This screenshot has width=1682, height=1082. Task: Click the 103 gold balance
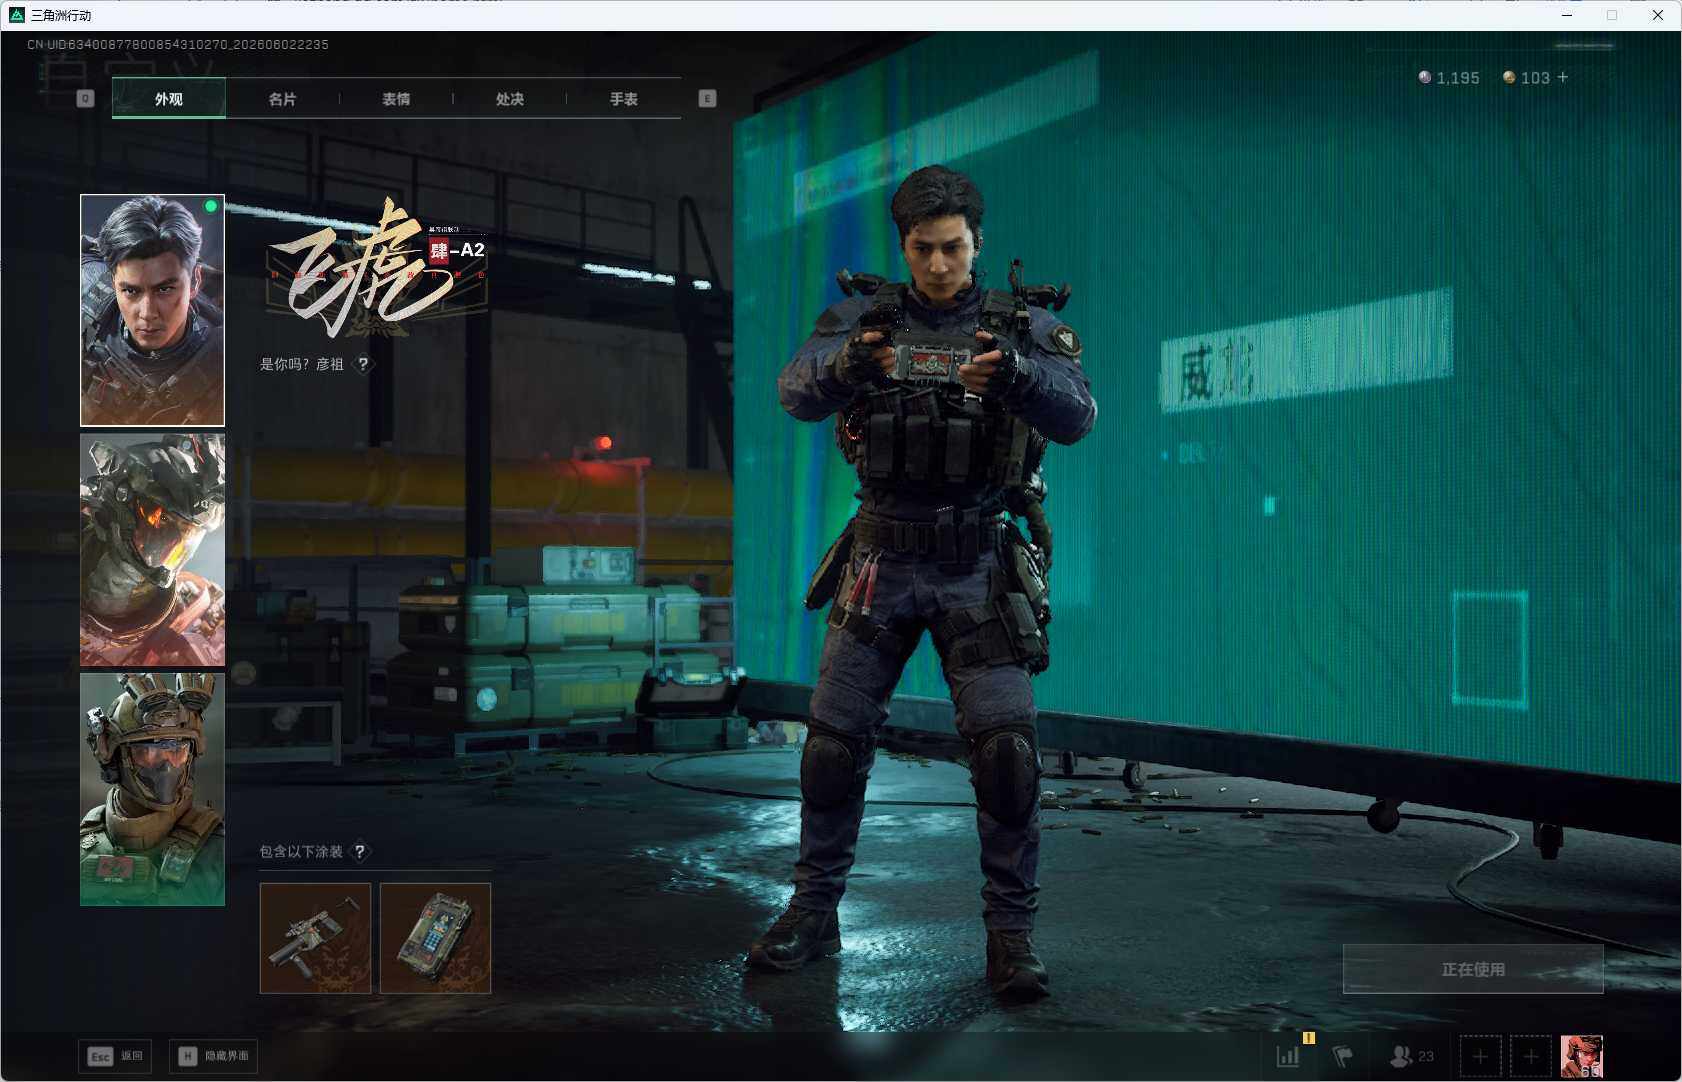coord(1535,78)
